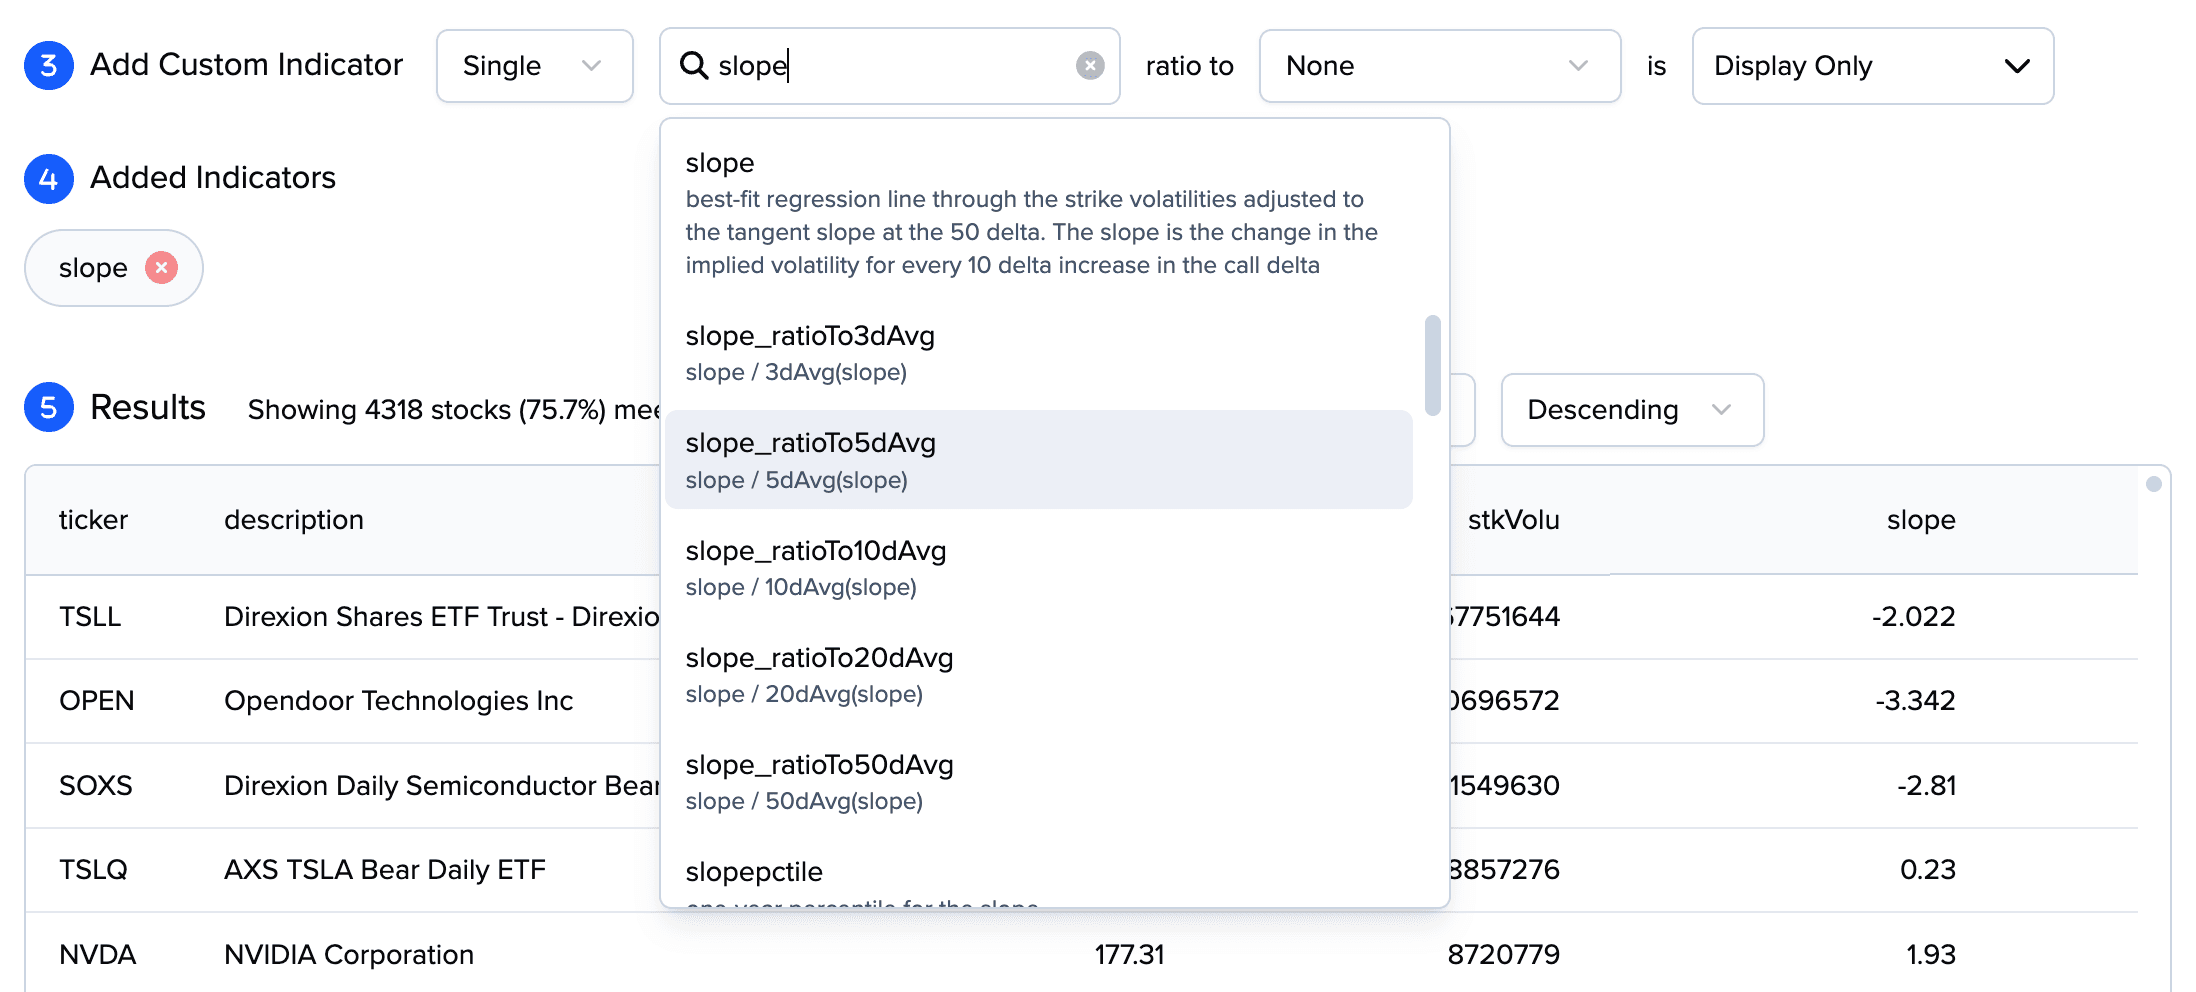This screenshot has height=992, width=2196.
Task: Clear the slope search text
Action: click(x=1090, y=66)
